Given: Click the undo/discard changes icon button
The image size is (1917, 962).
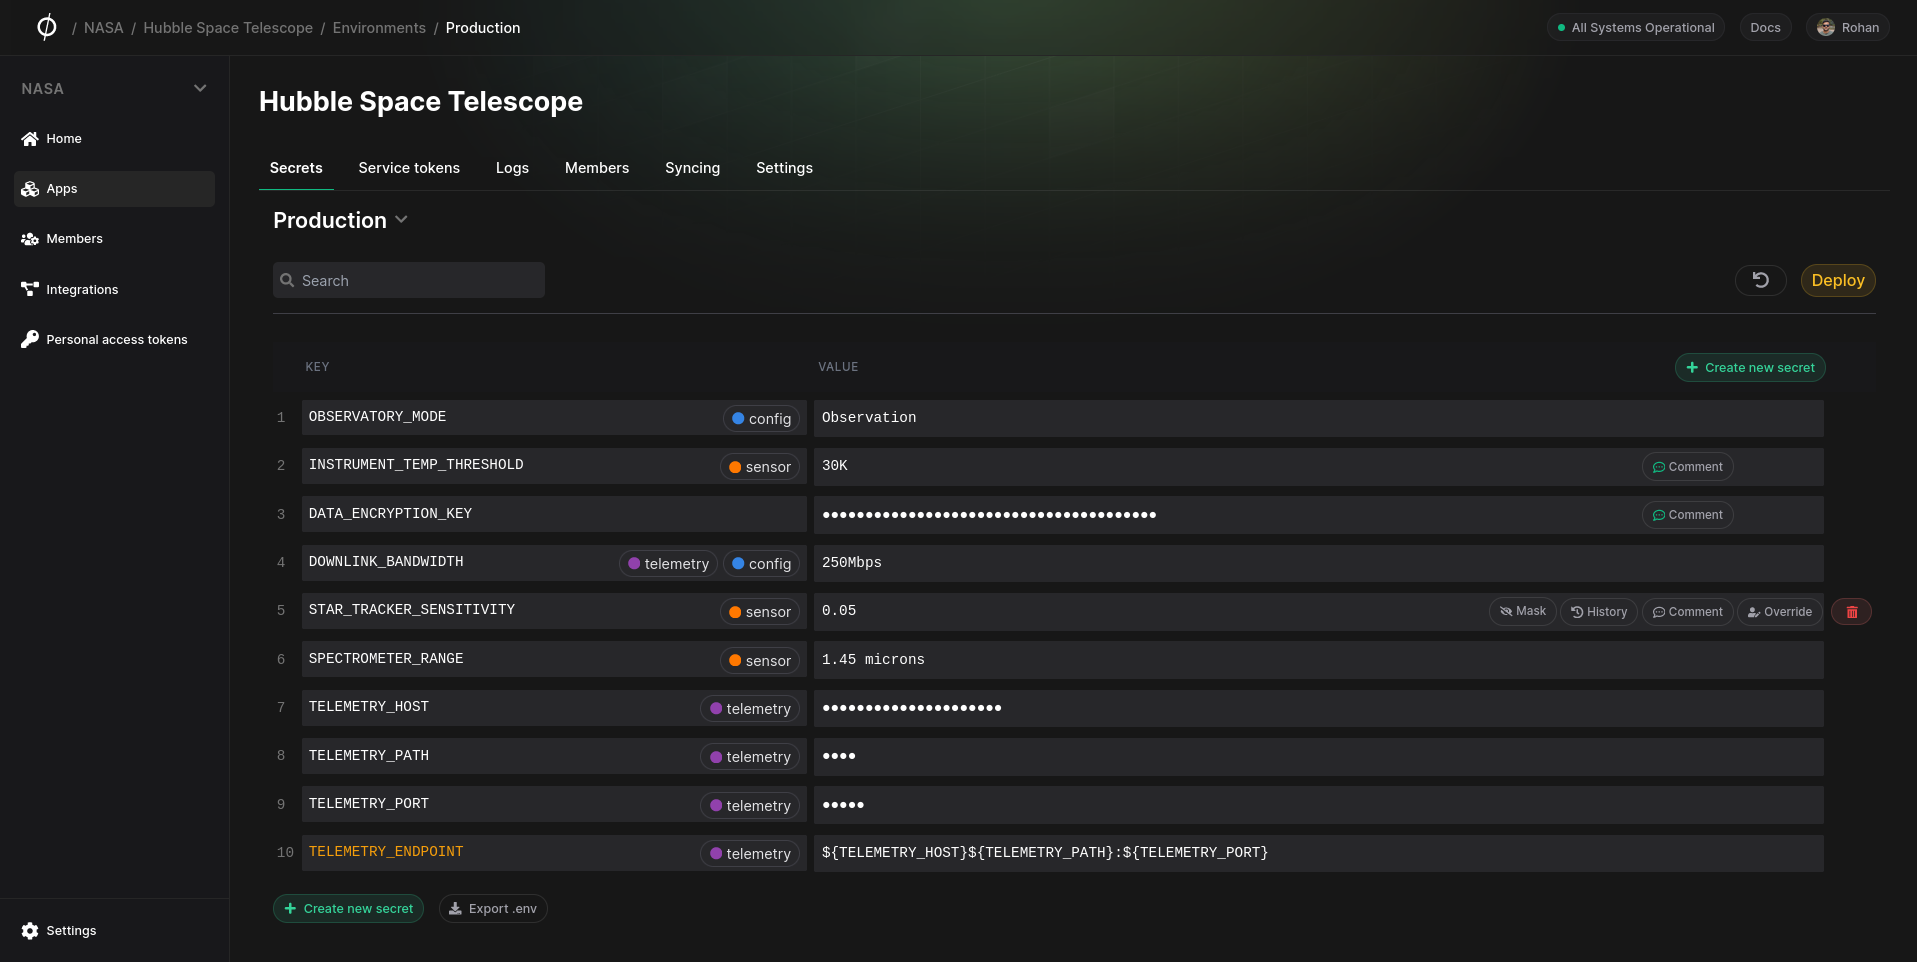Looking at the screenshot, I should point(1760,281).
